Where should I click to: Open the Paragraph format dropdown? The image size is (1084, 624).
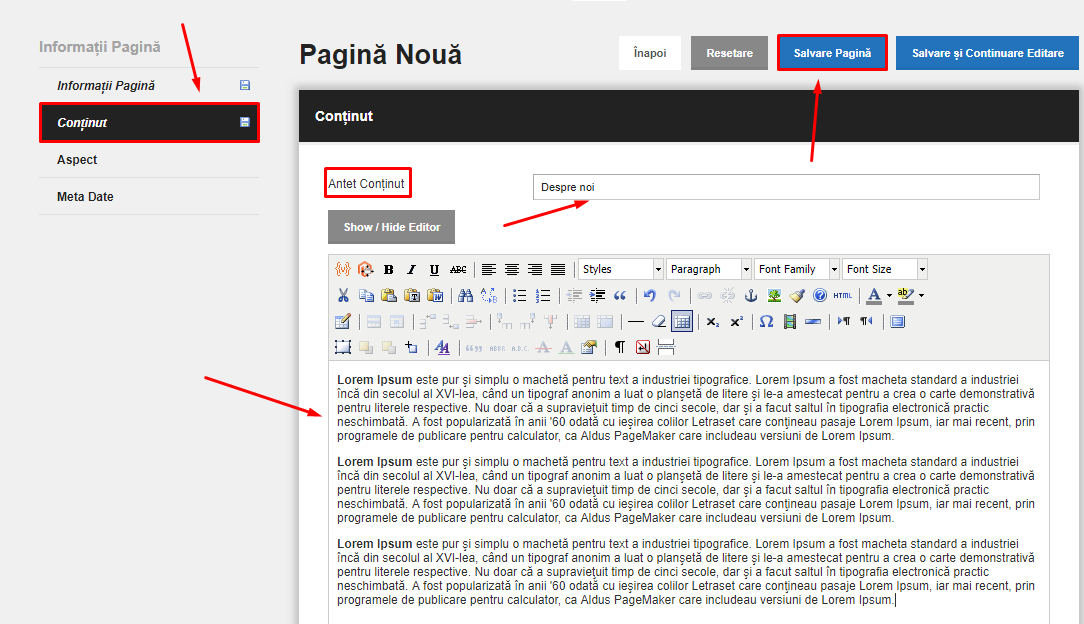click(709, 270)
